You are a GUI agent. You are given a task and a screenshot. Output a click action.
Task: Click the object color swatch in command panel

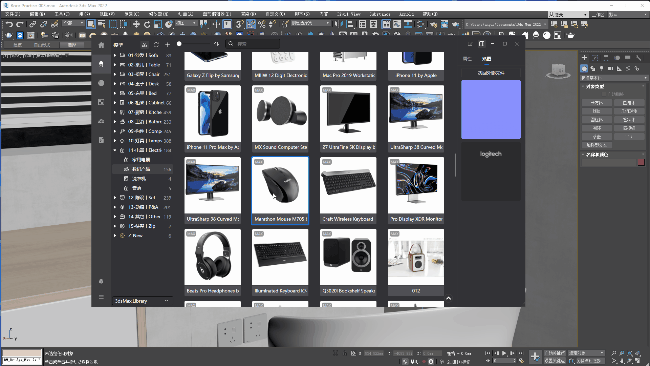641,162
